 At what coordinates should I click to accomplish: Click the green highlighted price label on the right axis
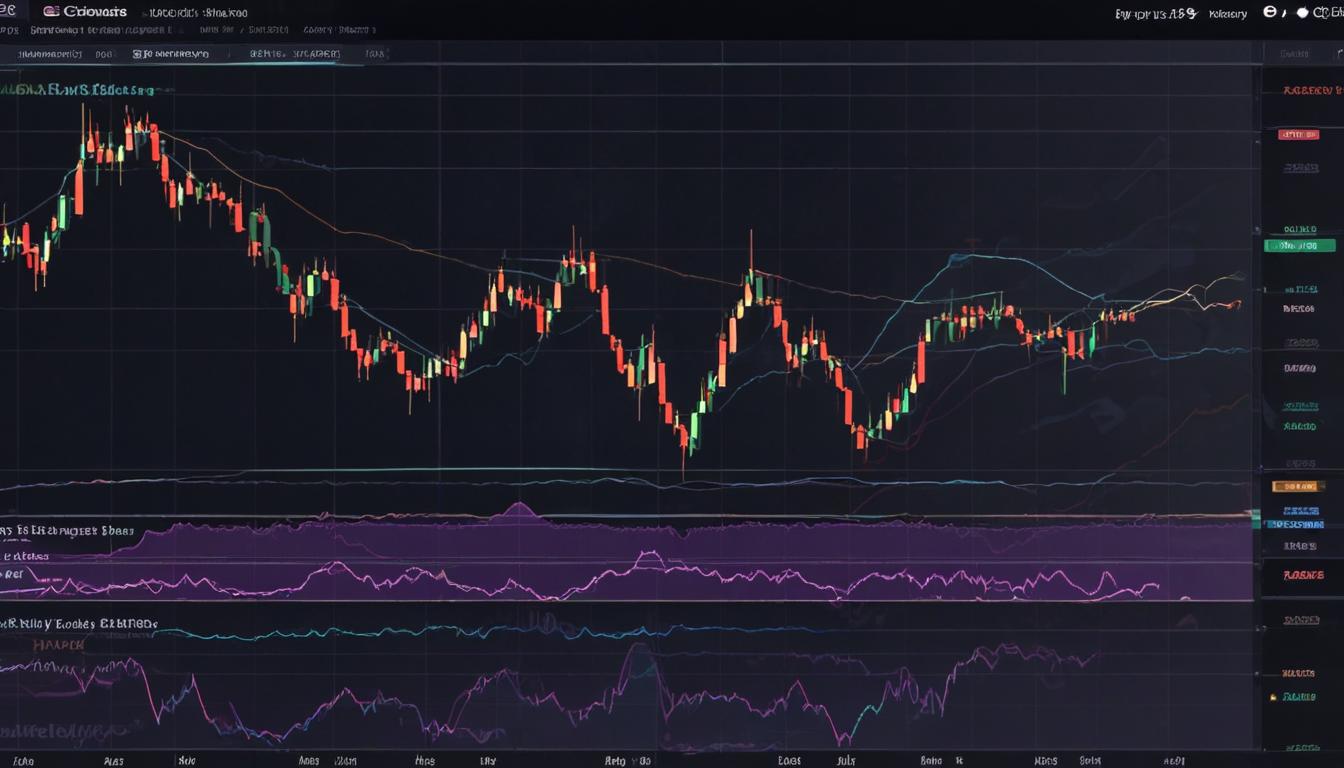[x=1299, y=245]
